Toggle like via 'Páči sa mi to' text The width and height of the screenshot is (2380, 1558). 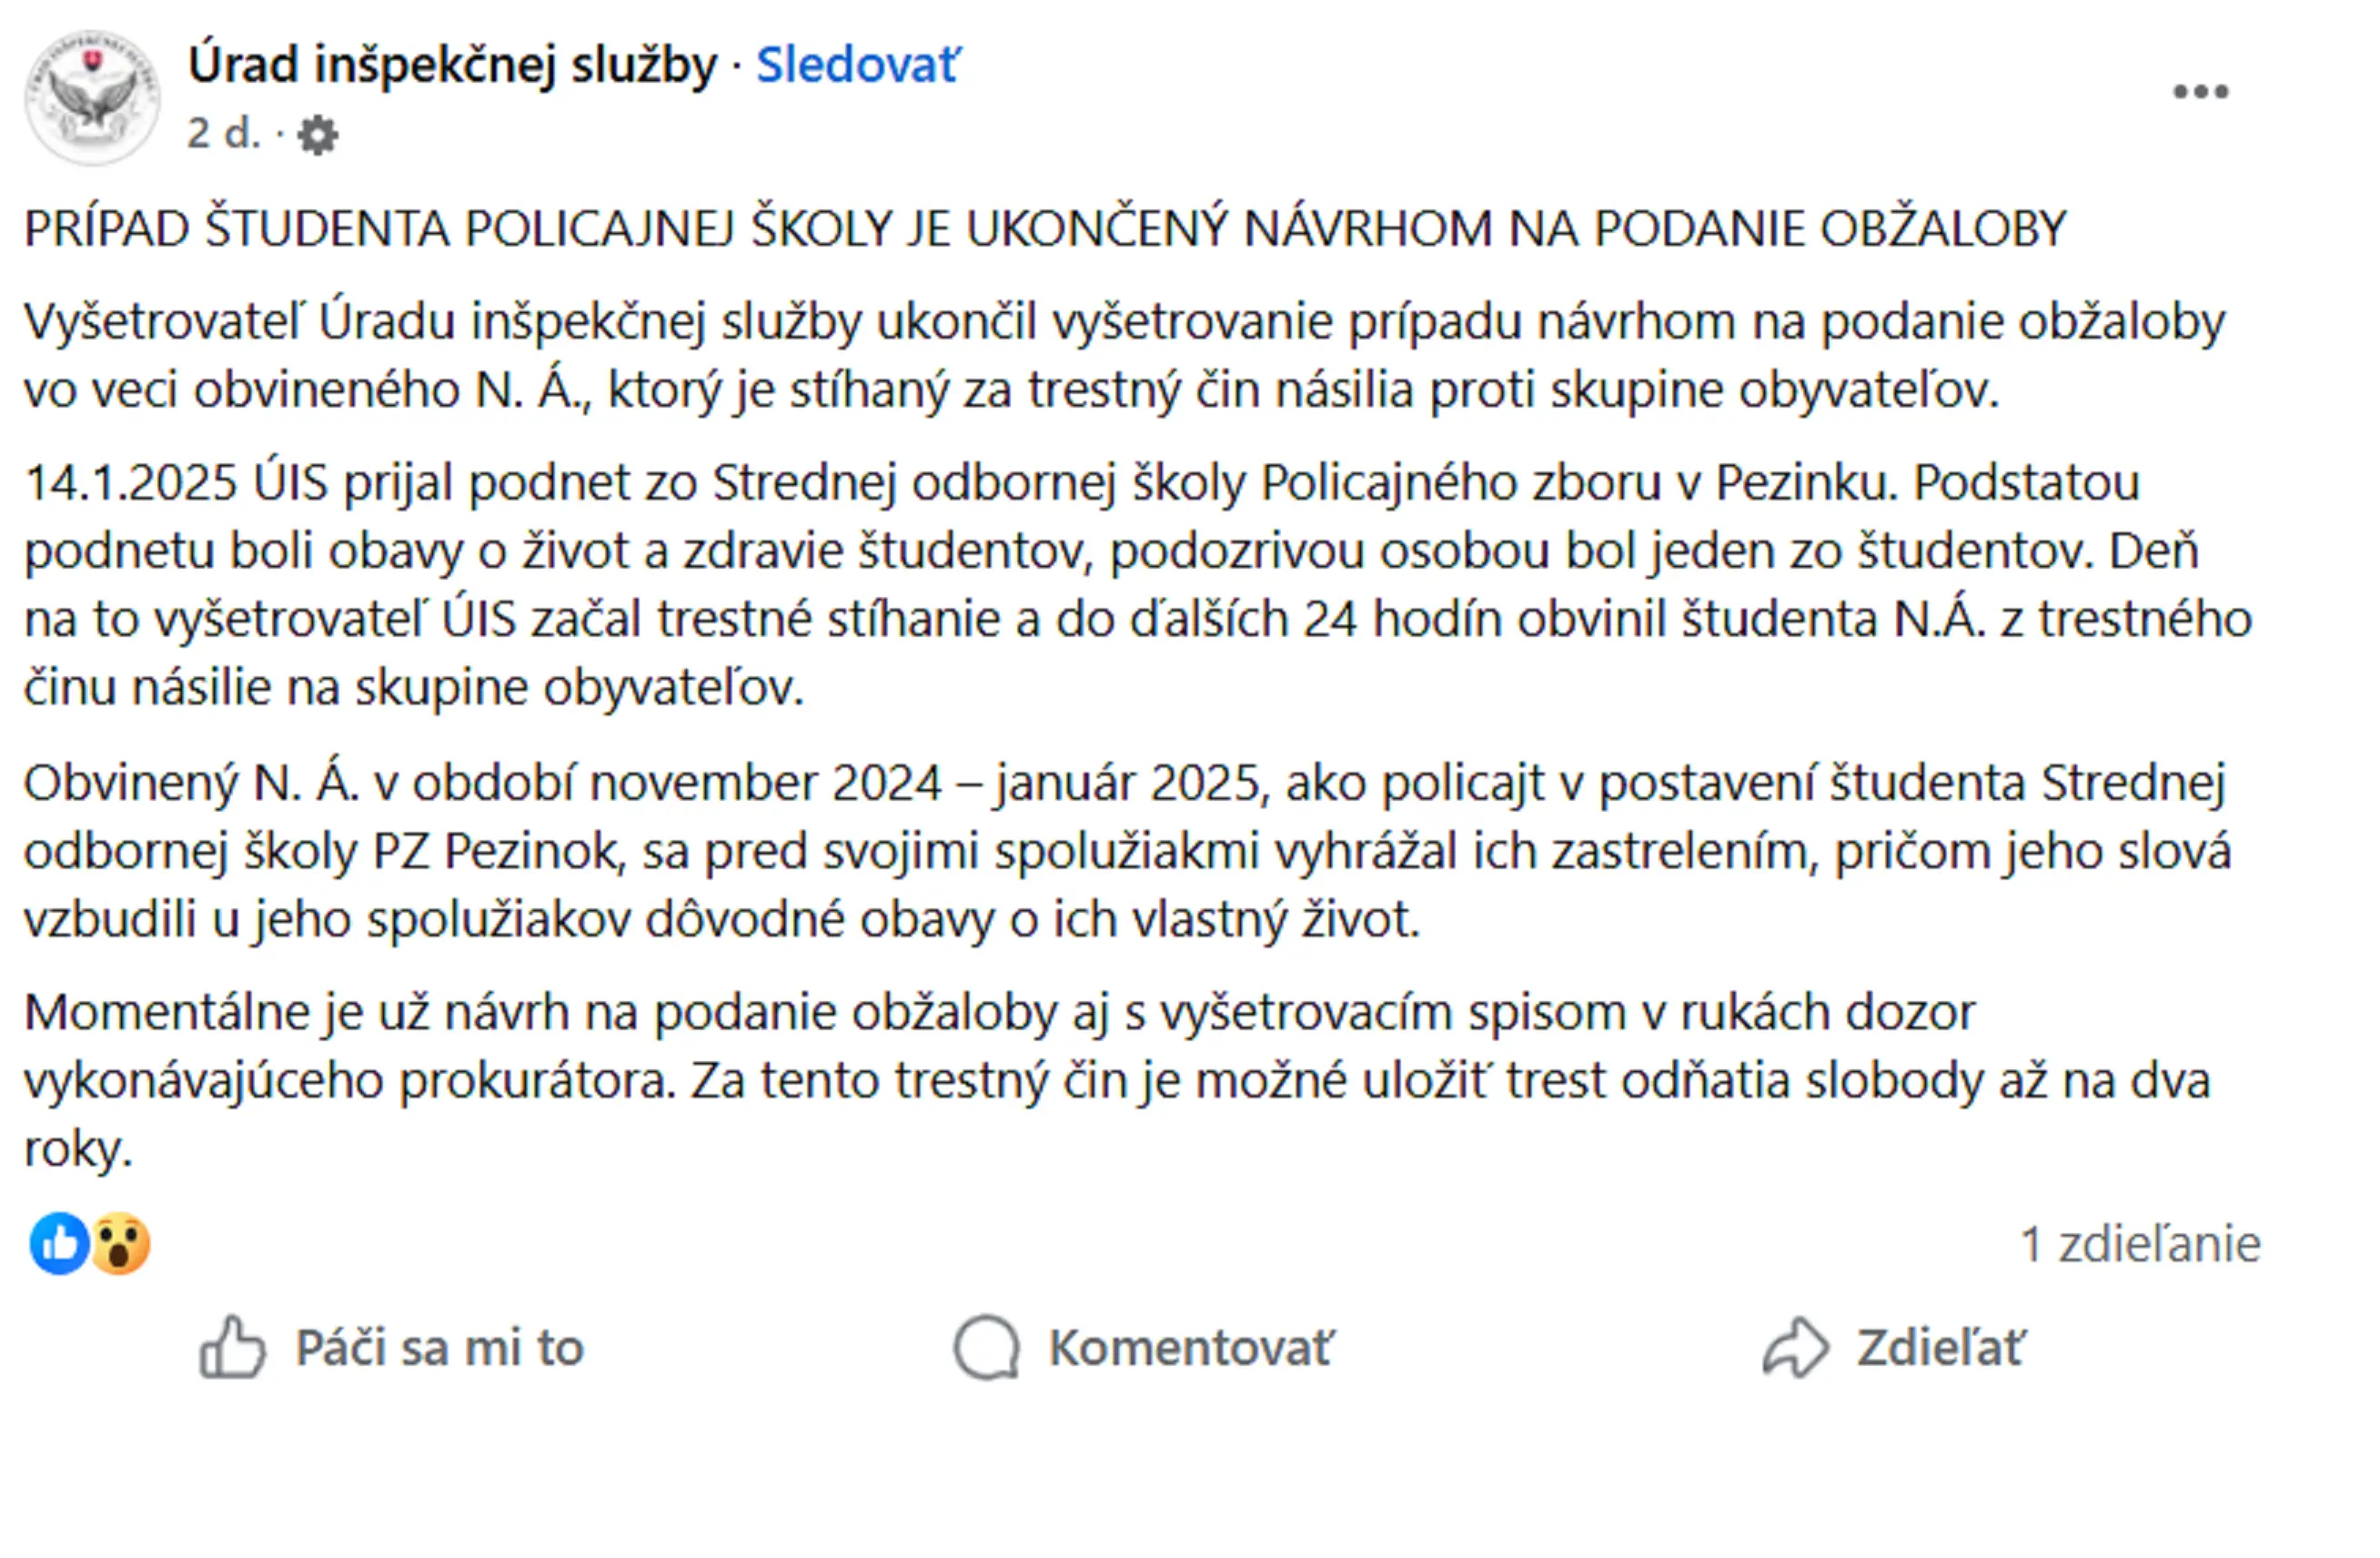coord(439,1348)
